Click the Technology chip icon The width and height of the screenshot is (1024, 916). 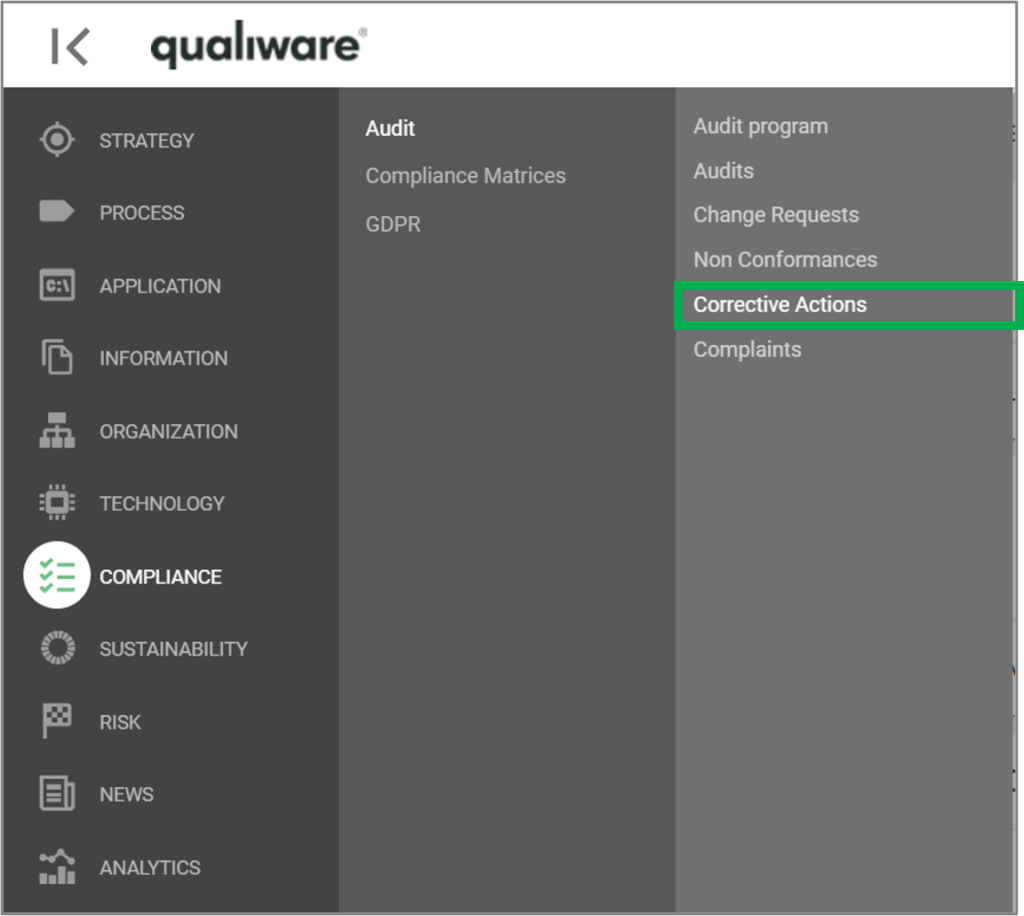57,503
